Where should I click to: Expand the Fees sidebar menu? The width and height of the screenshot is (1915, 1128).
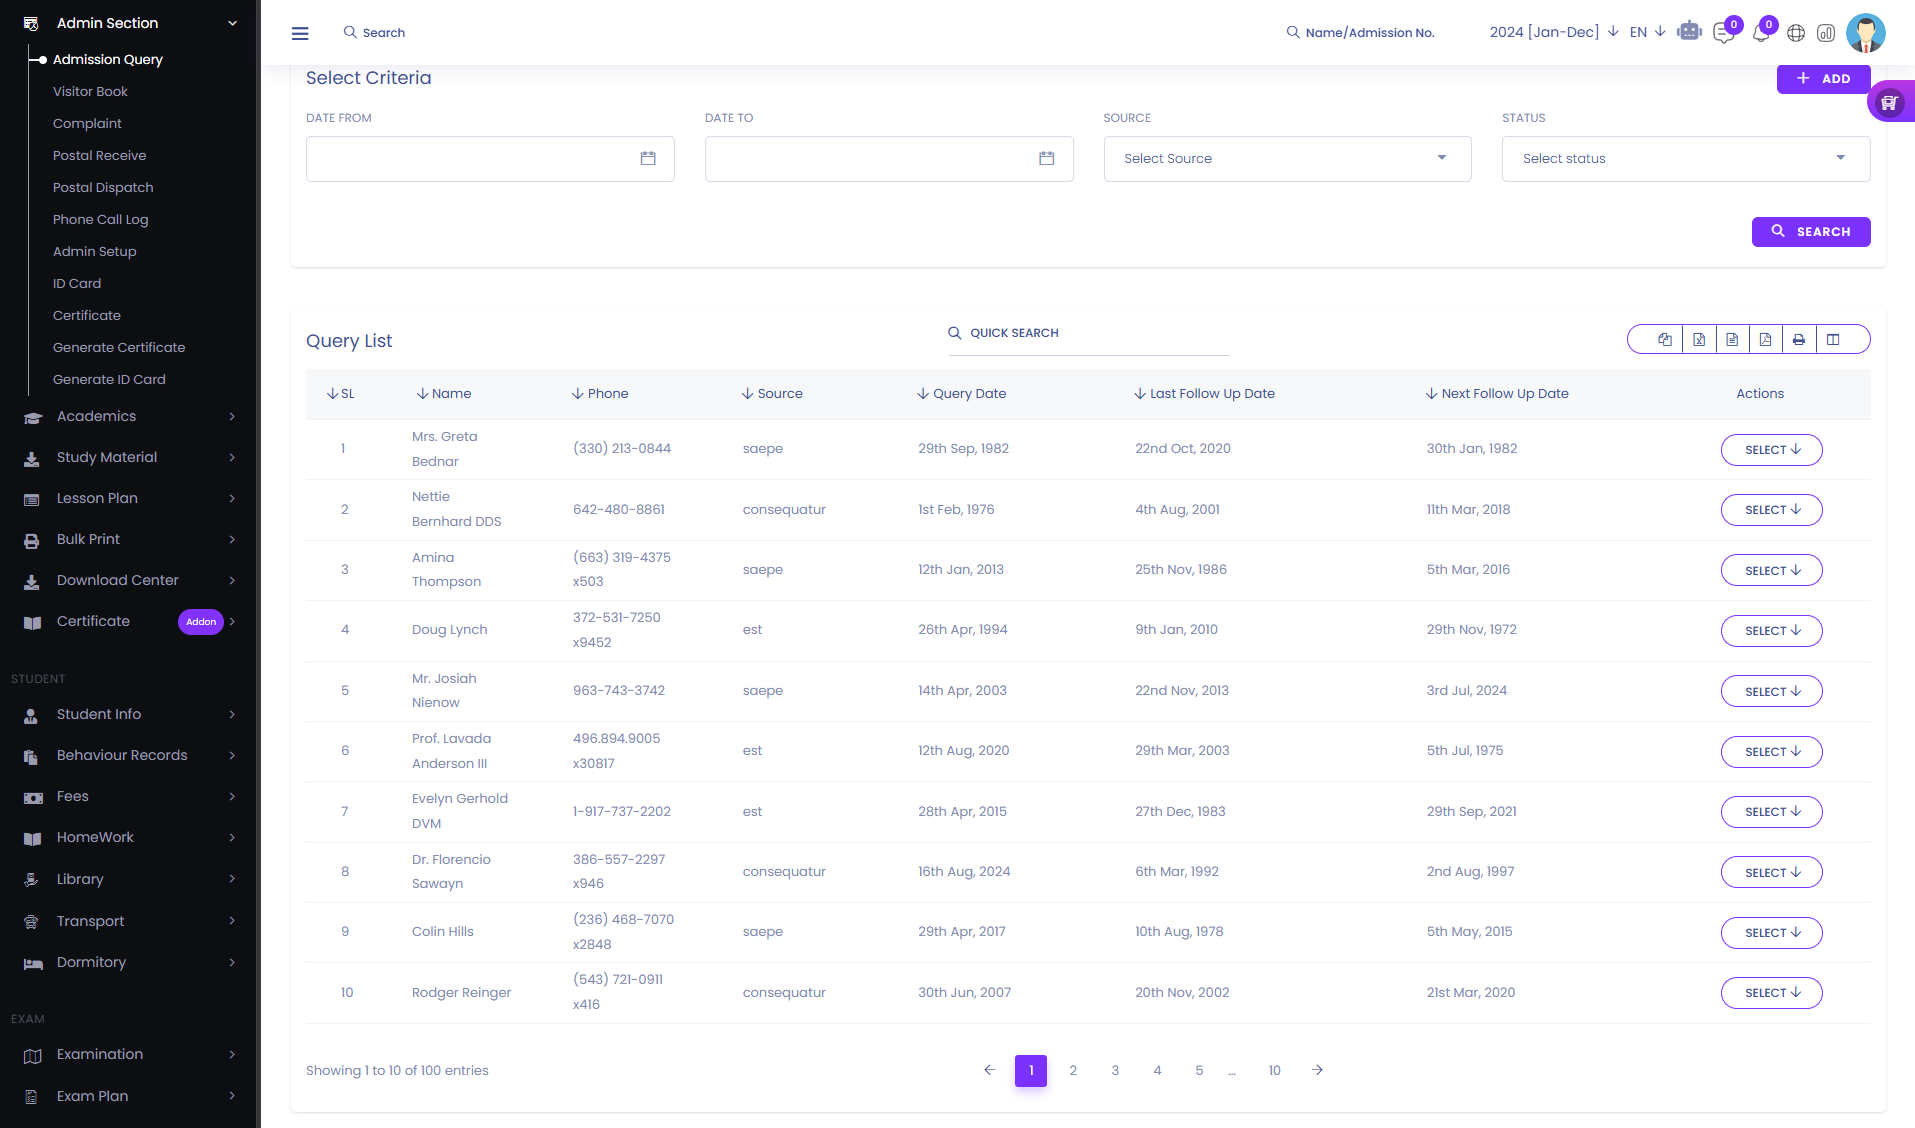130,796
